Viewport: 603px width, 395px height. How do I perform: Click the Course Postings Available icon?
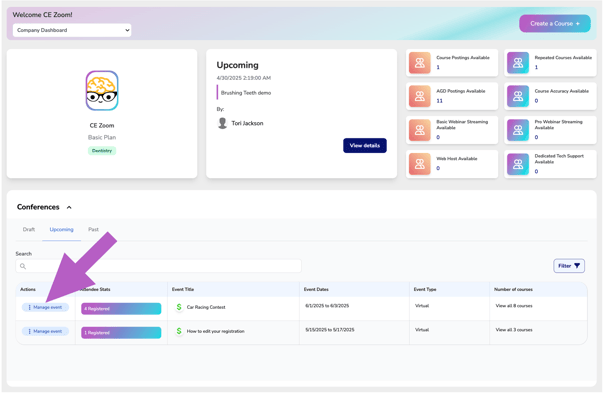click(x=420, y=63)
